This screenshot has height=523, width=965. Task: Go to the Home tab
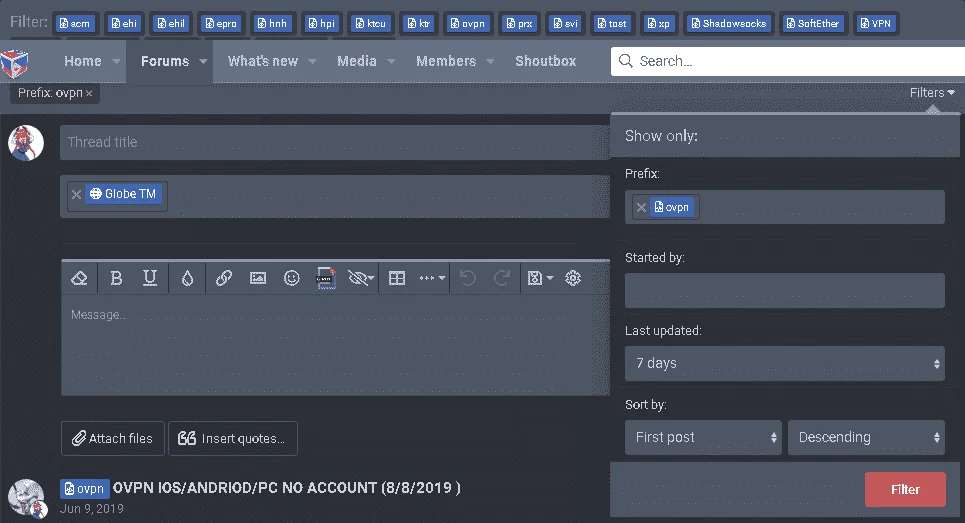(x=82, y=62)
